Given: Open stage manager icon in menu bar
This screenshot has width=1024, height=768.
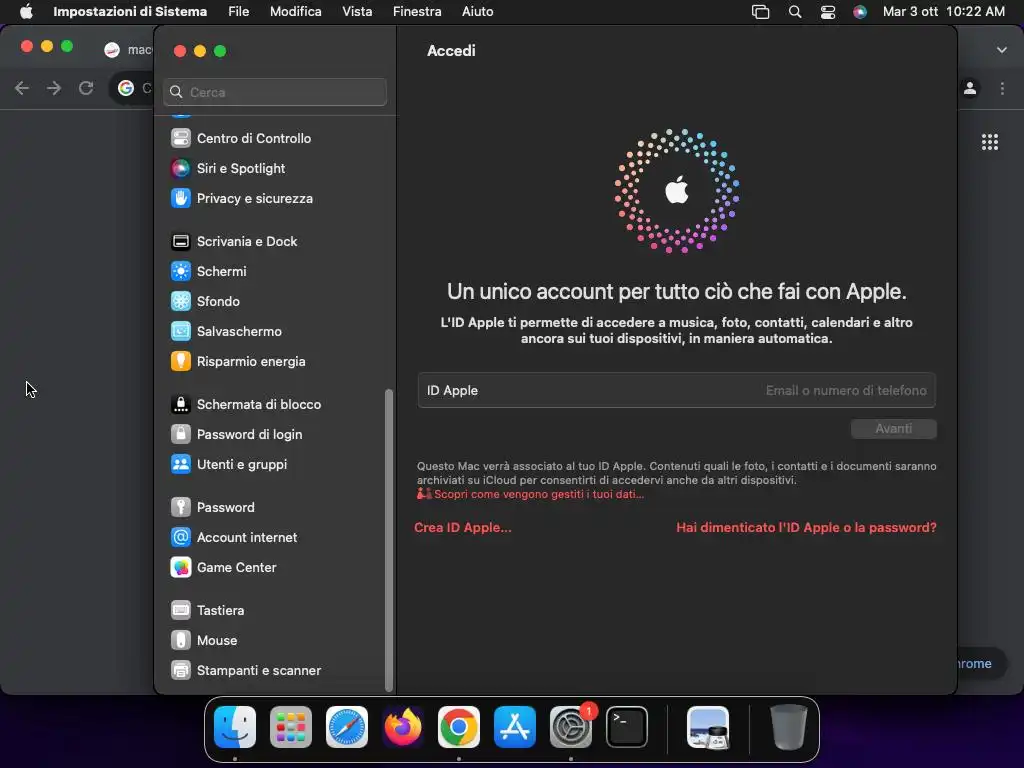Looking at the screenshot, I should pos(761,12).
